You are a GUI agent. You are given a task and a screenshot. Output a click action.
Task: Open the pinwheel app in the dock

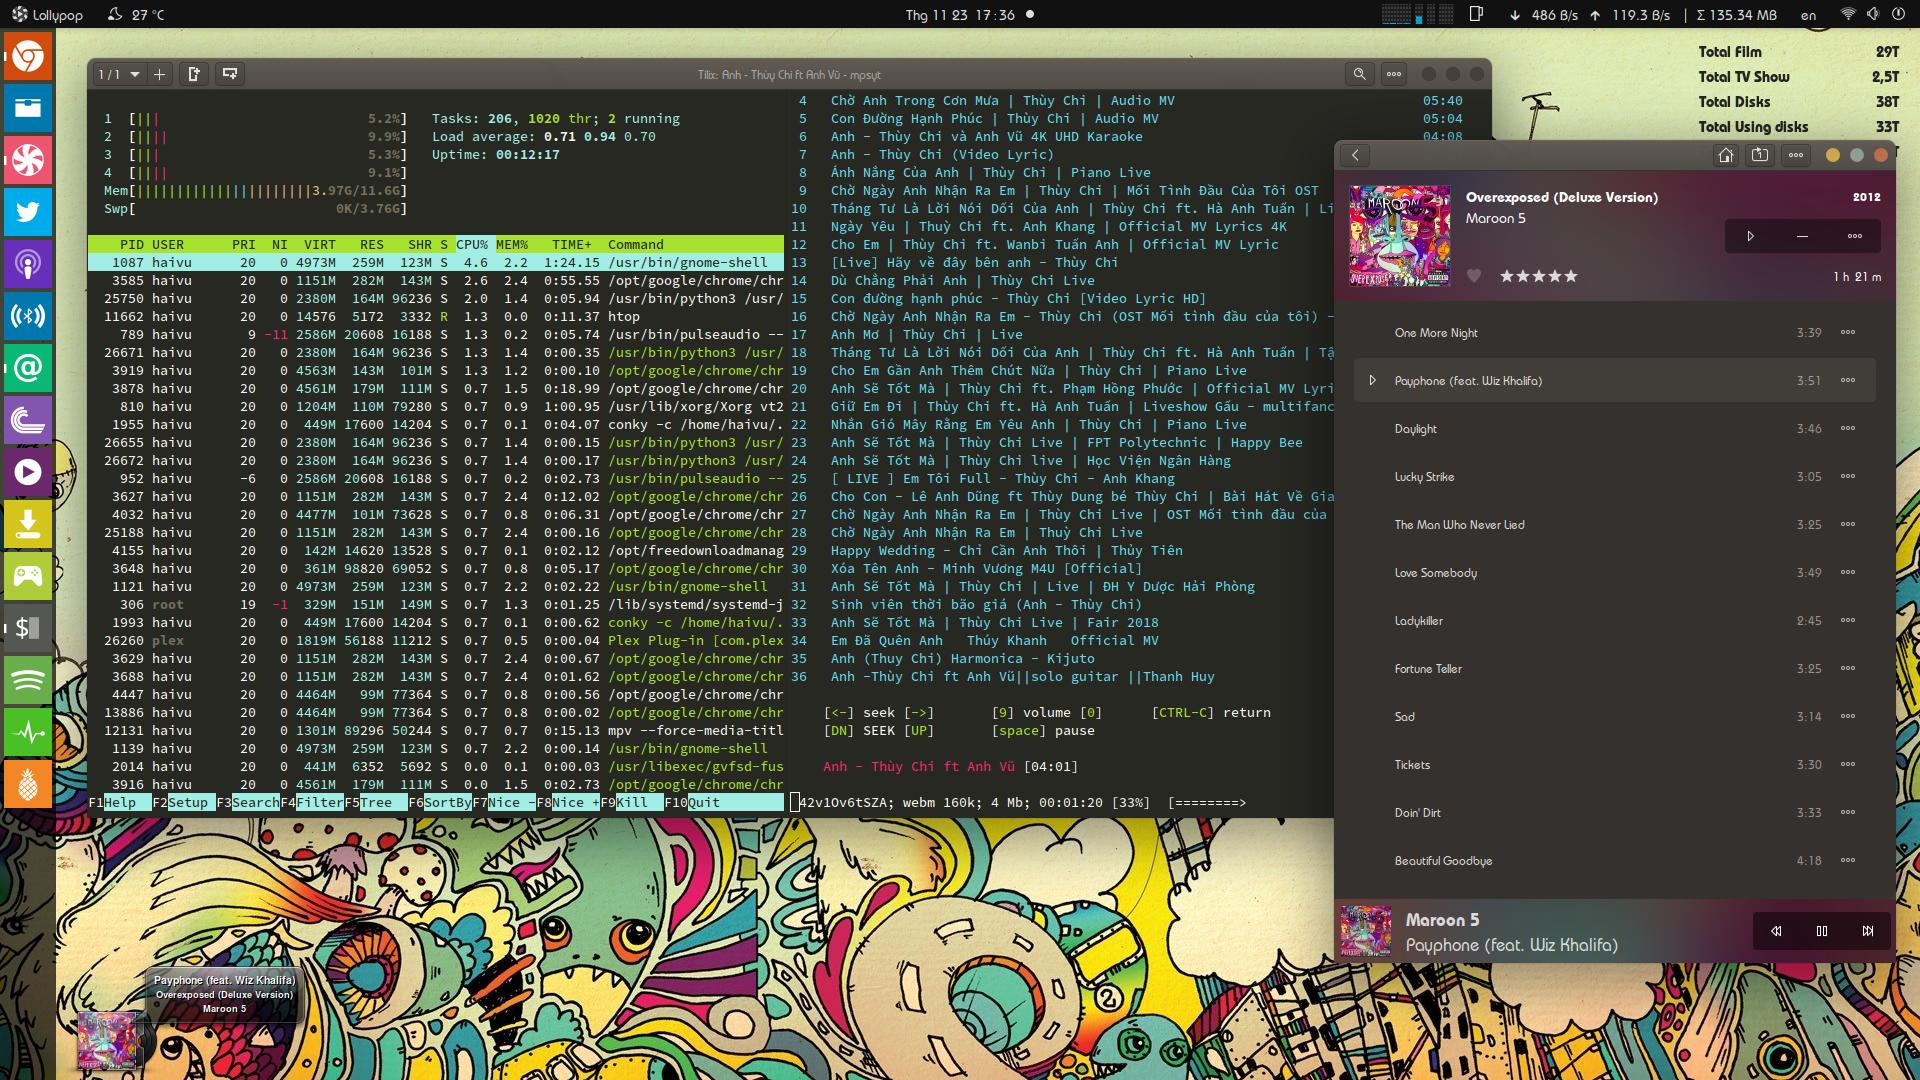pos(28,160)
